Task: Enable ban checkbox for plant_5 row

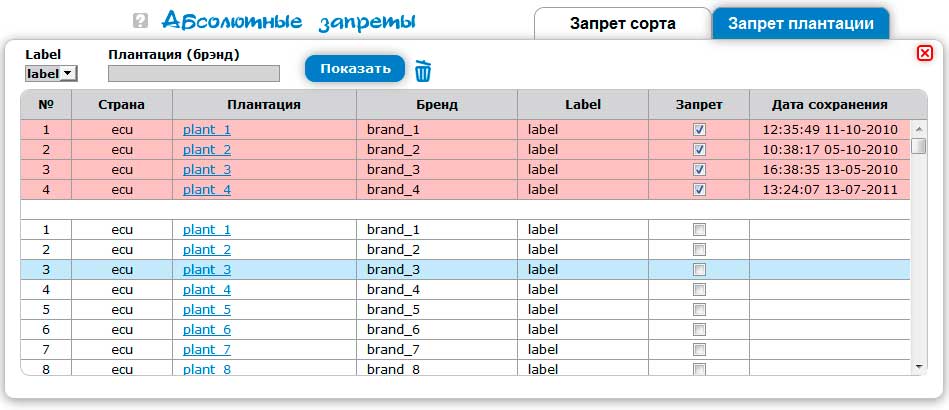Action: (700, 309)
